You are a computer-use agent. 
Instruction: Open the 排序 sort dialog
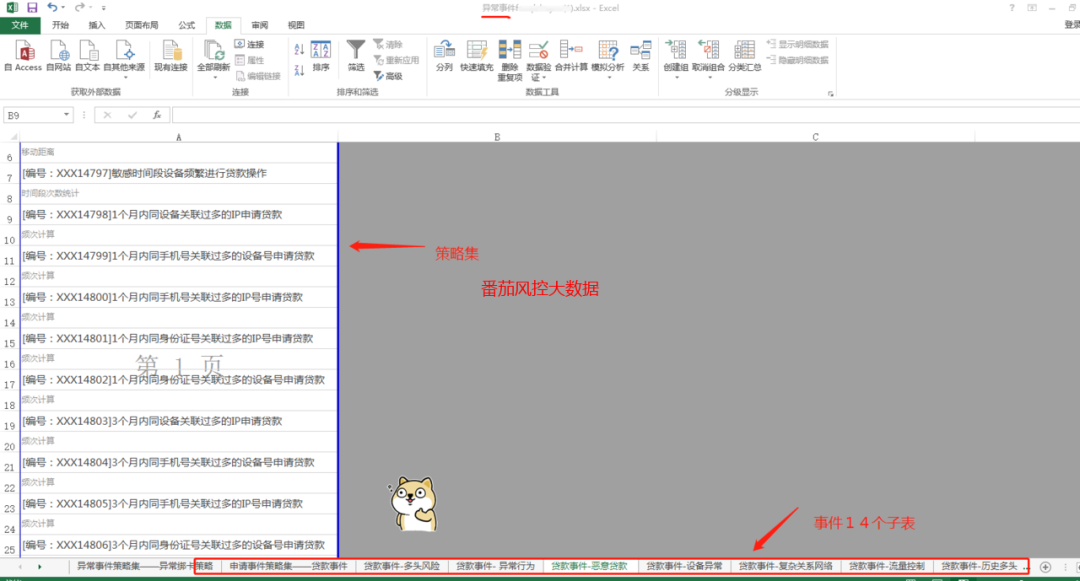[321, 56]
